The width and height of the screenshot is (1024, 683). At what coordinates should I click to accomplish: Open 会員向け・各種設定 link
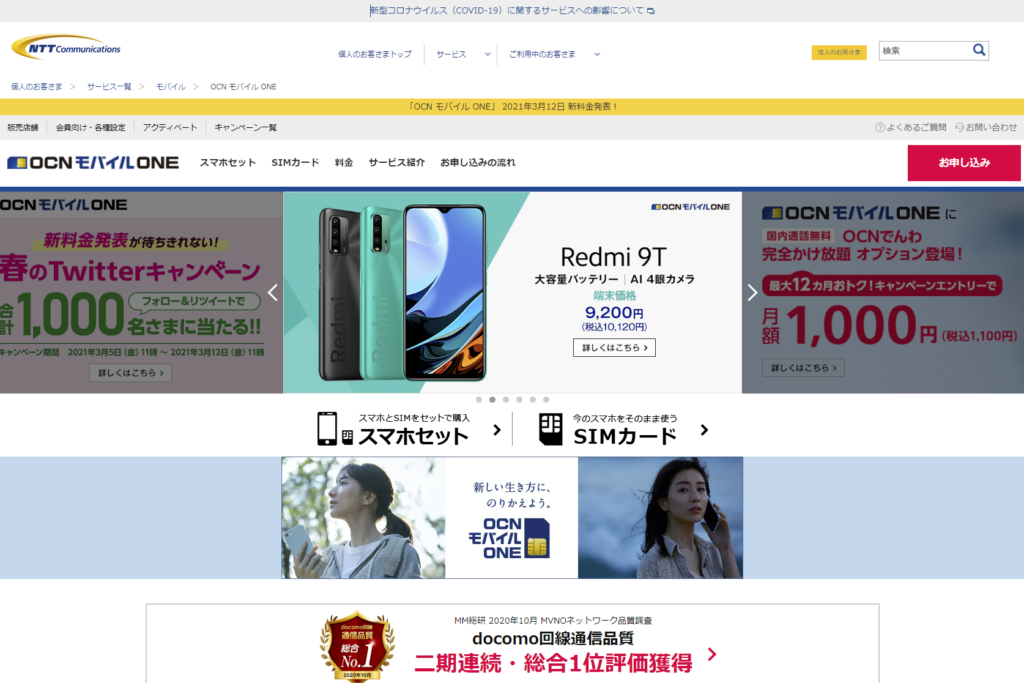point(91,127)
